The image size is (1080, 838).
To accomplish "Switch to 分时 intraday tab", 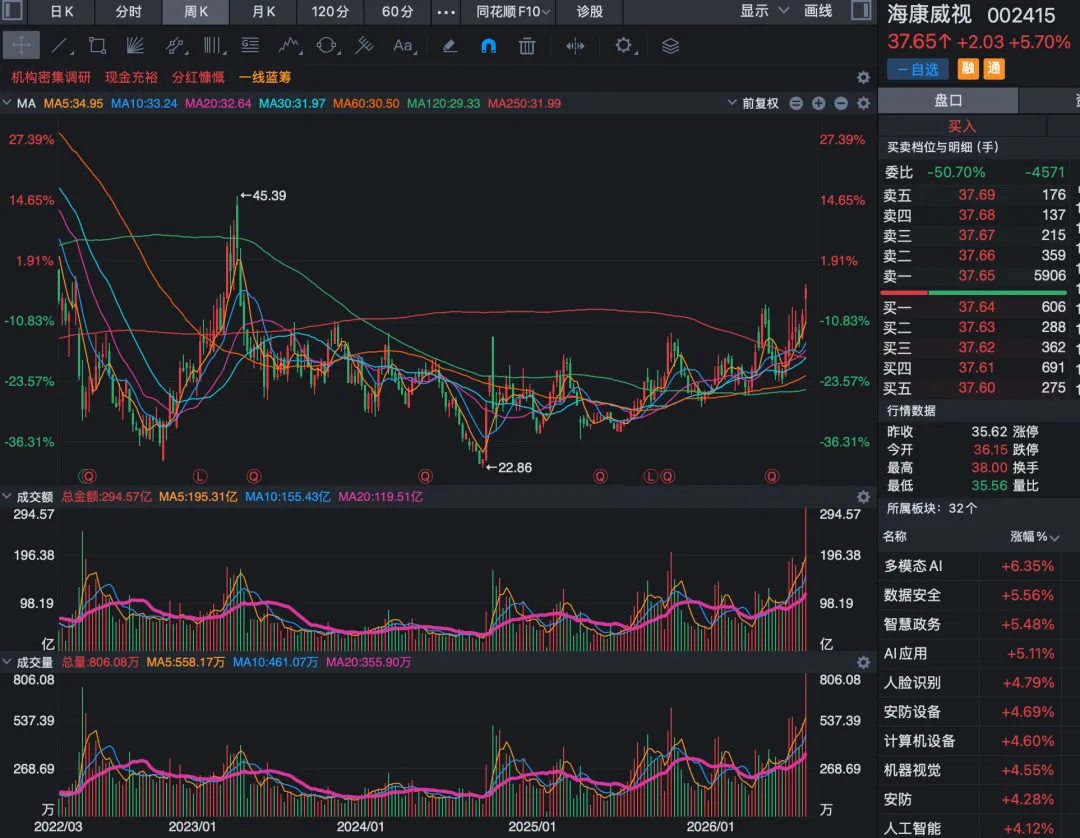I will 128,11.
